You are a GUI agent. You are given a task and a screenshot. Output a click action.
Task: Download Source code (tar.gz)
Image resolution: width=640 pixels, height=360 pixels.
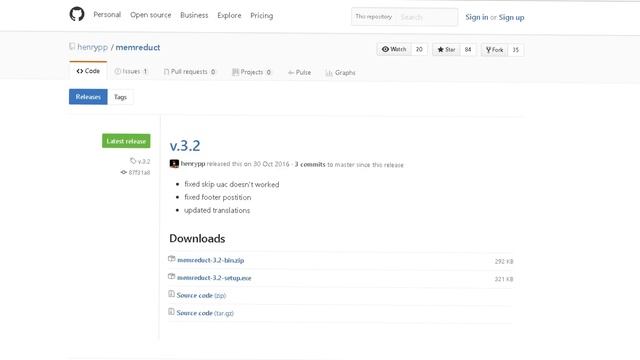[x=205, y=313]
